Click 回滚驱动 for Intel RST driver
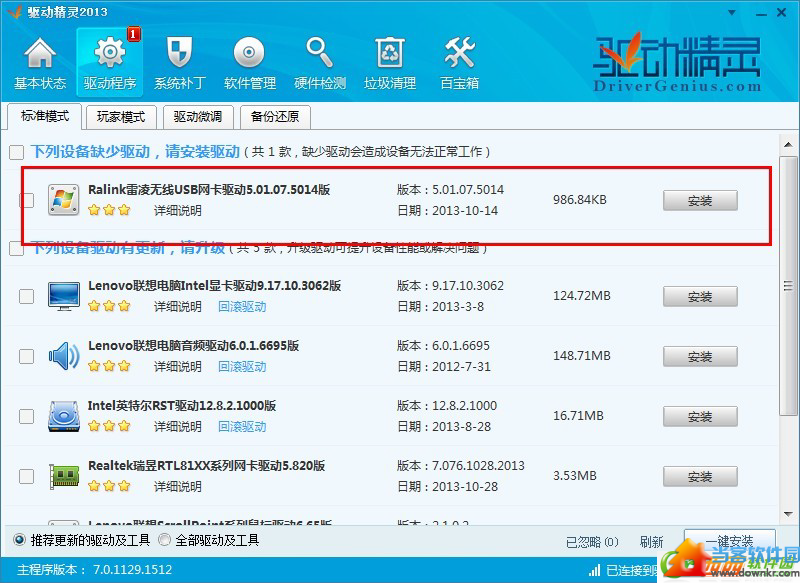Viewport: 800px width, 583px height. pyautogui.click(x=242, y=426)
